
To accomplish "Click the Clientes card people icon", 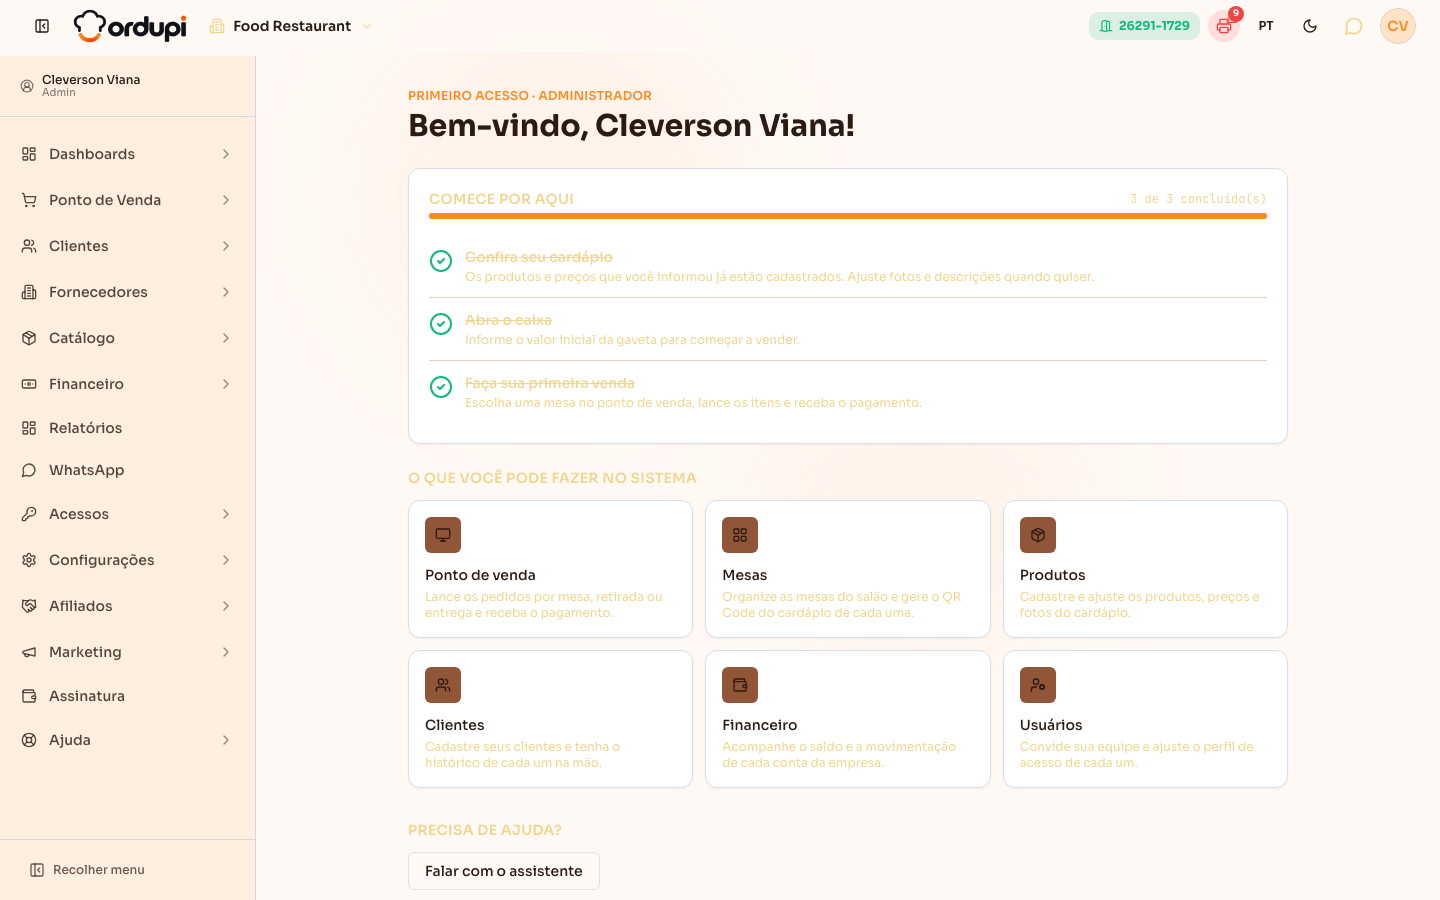I will point(443,685).
